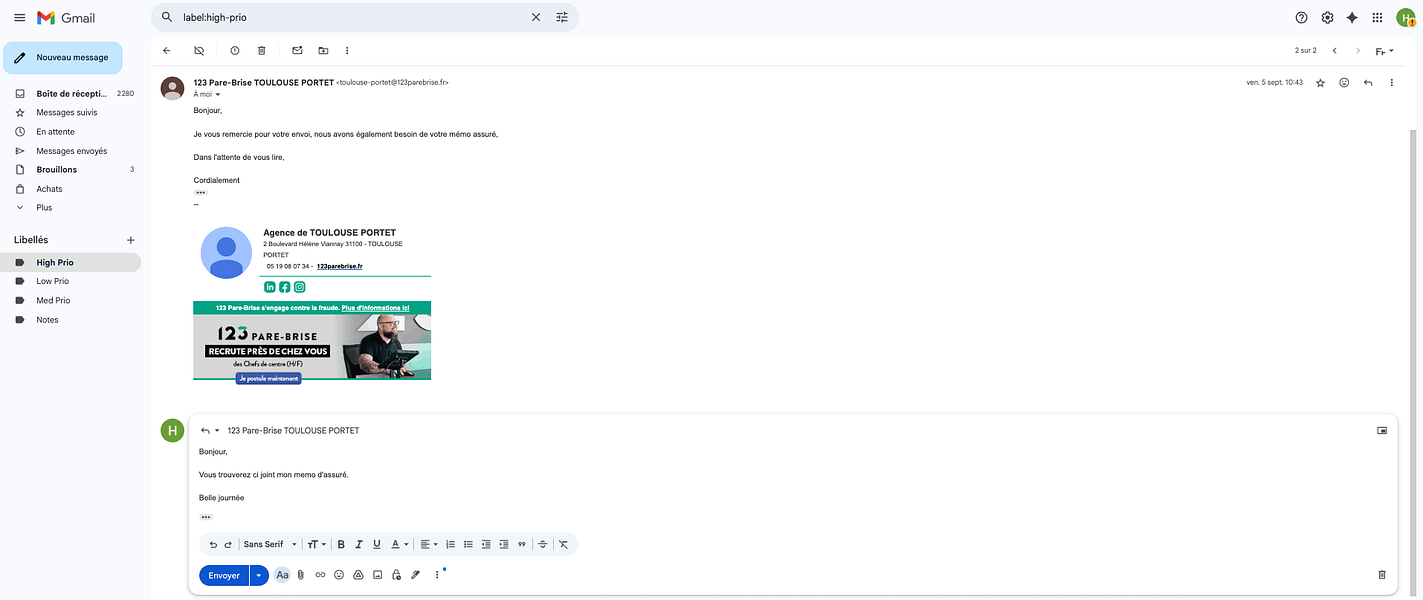Toggle formatting options Aa button
The image size is (1423, 600).
[x=282, y=575]
